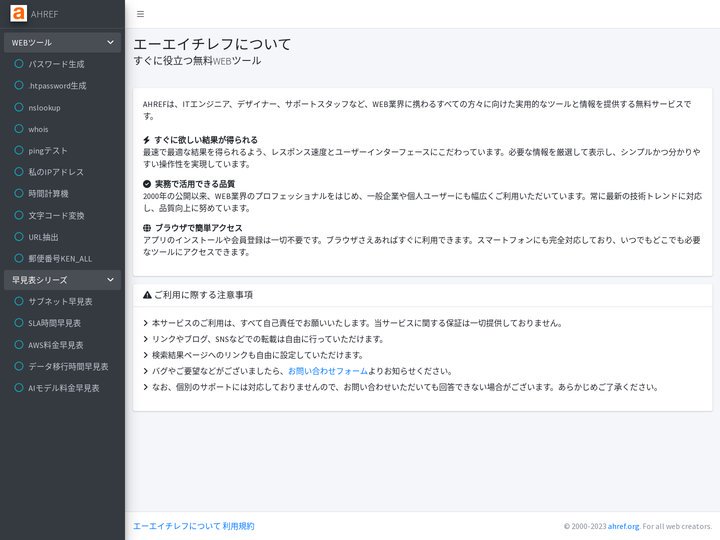720x540 pixels.
Task: Open AIモデル料金早見表
Action: pos(62,388)
